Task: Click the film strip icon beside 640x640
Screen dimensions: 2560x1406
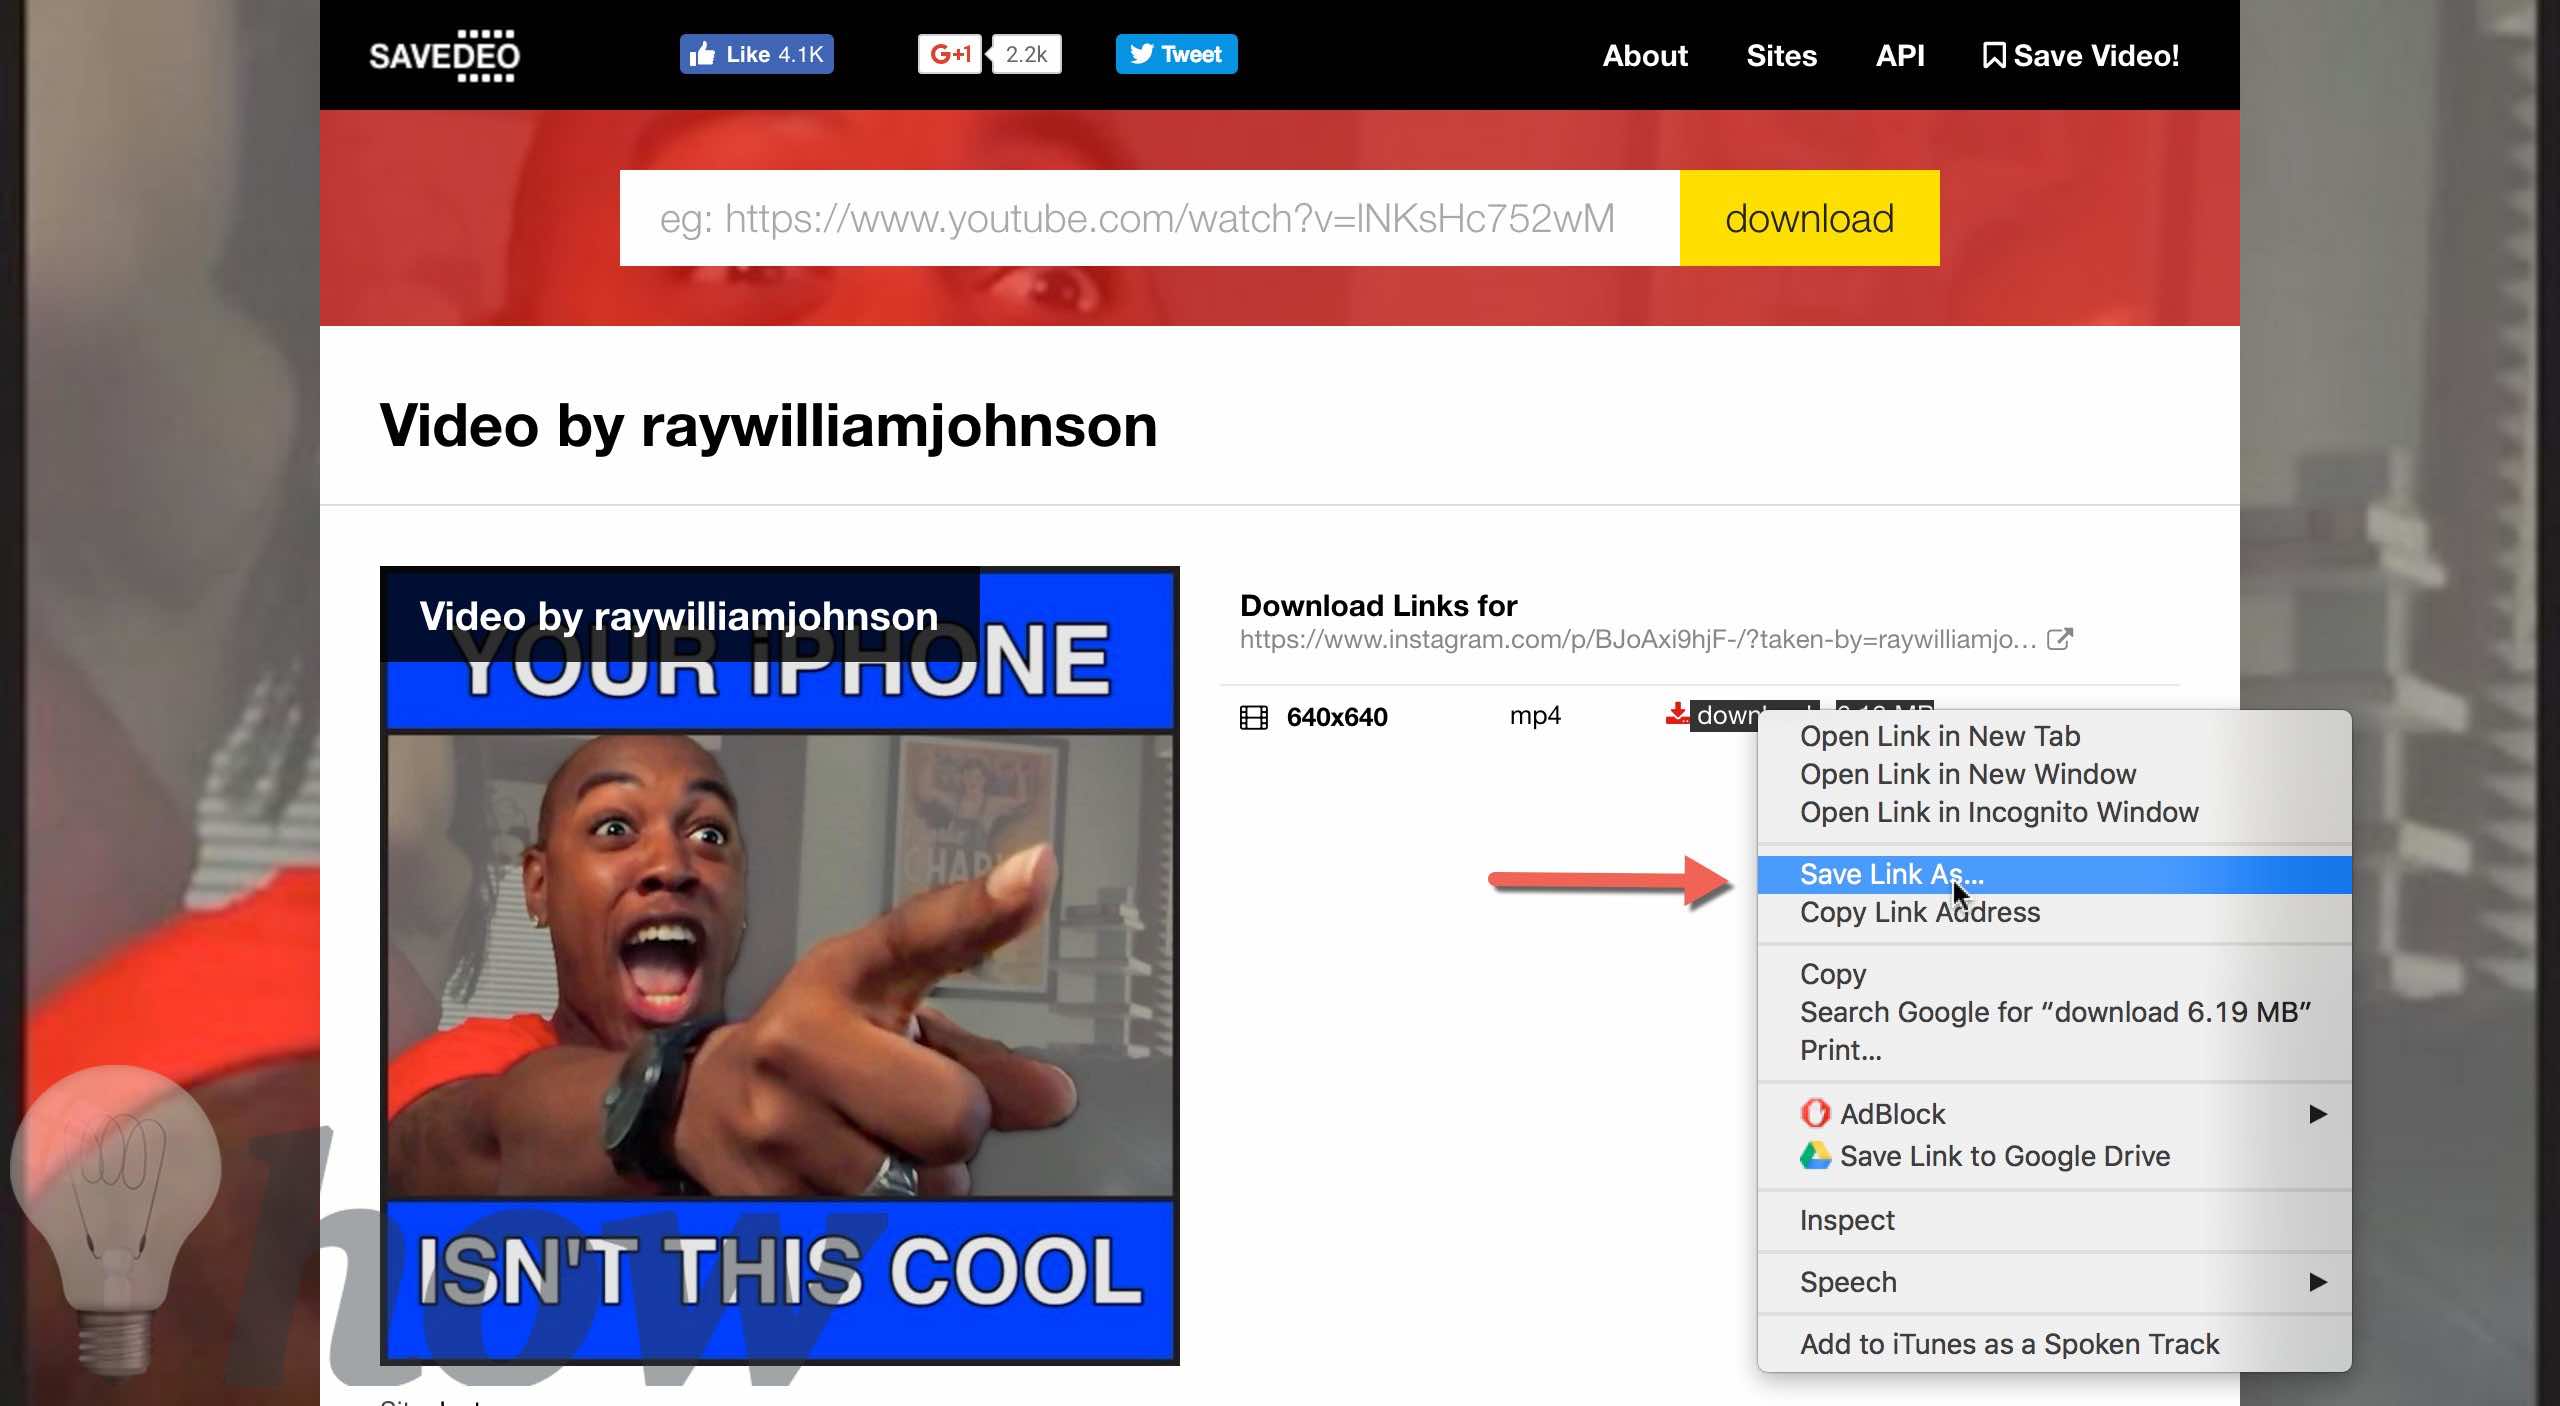Action: pos(1253,717)
